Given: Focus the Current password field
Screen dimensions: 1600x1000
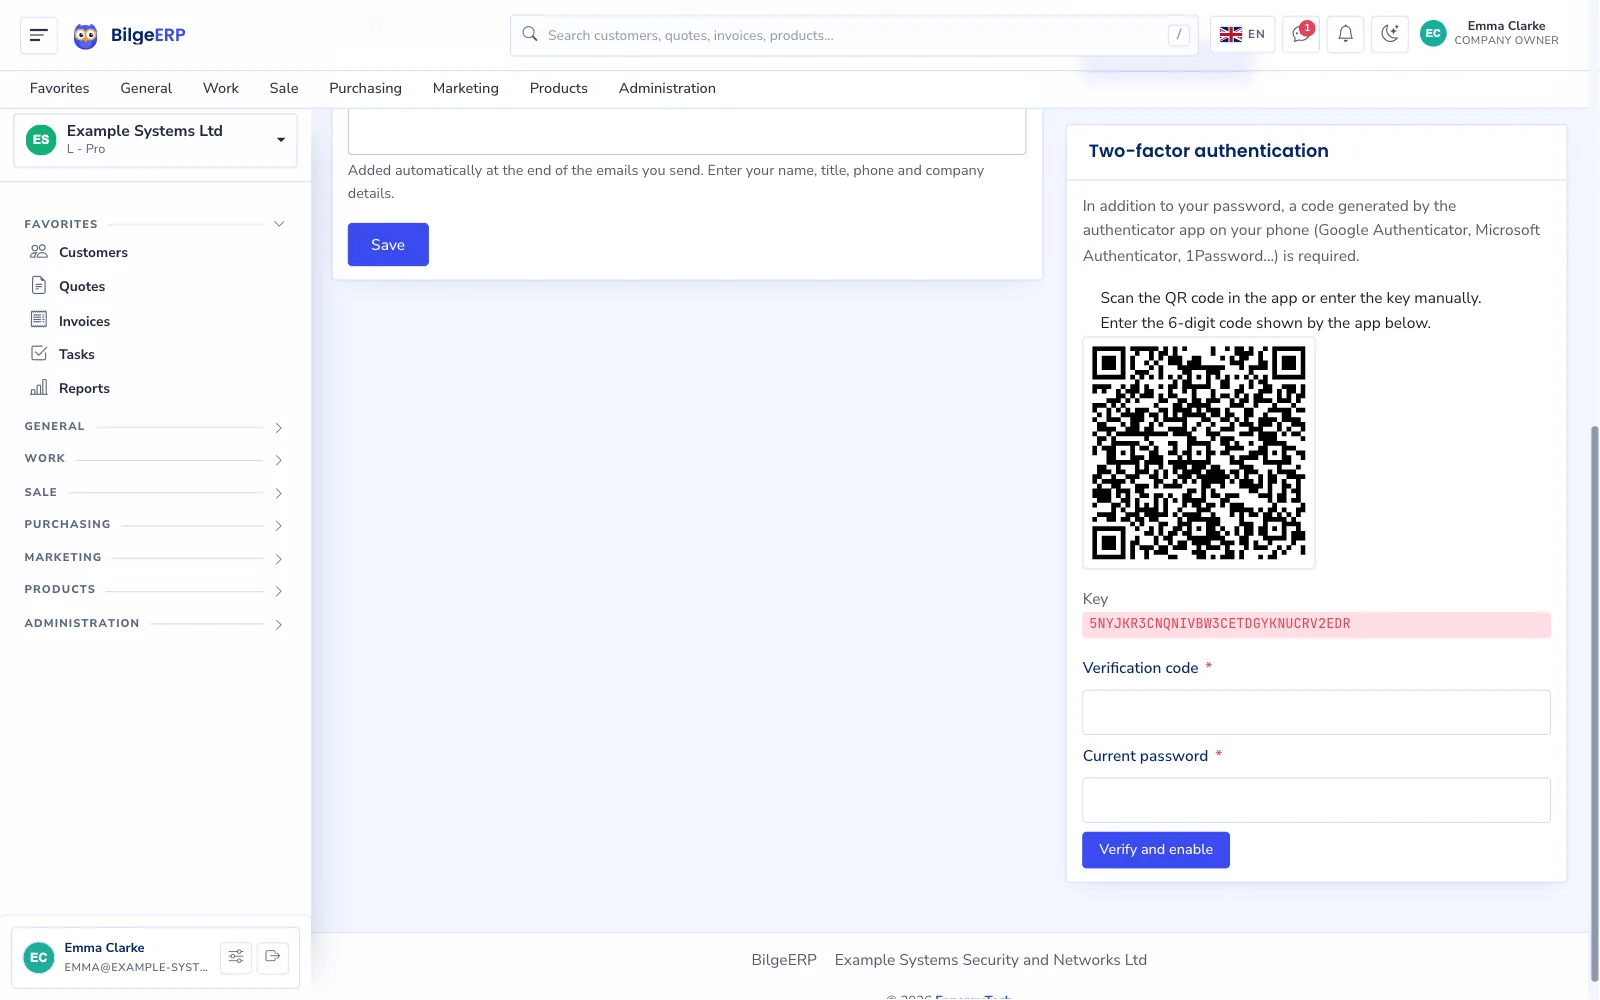Looking at the screenshot, I should point(1316,800).
